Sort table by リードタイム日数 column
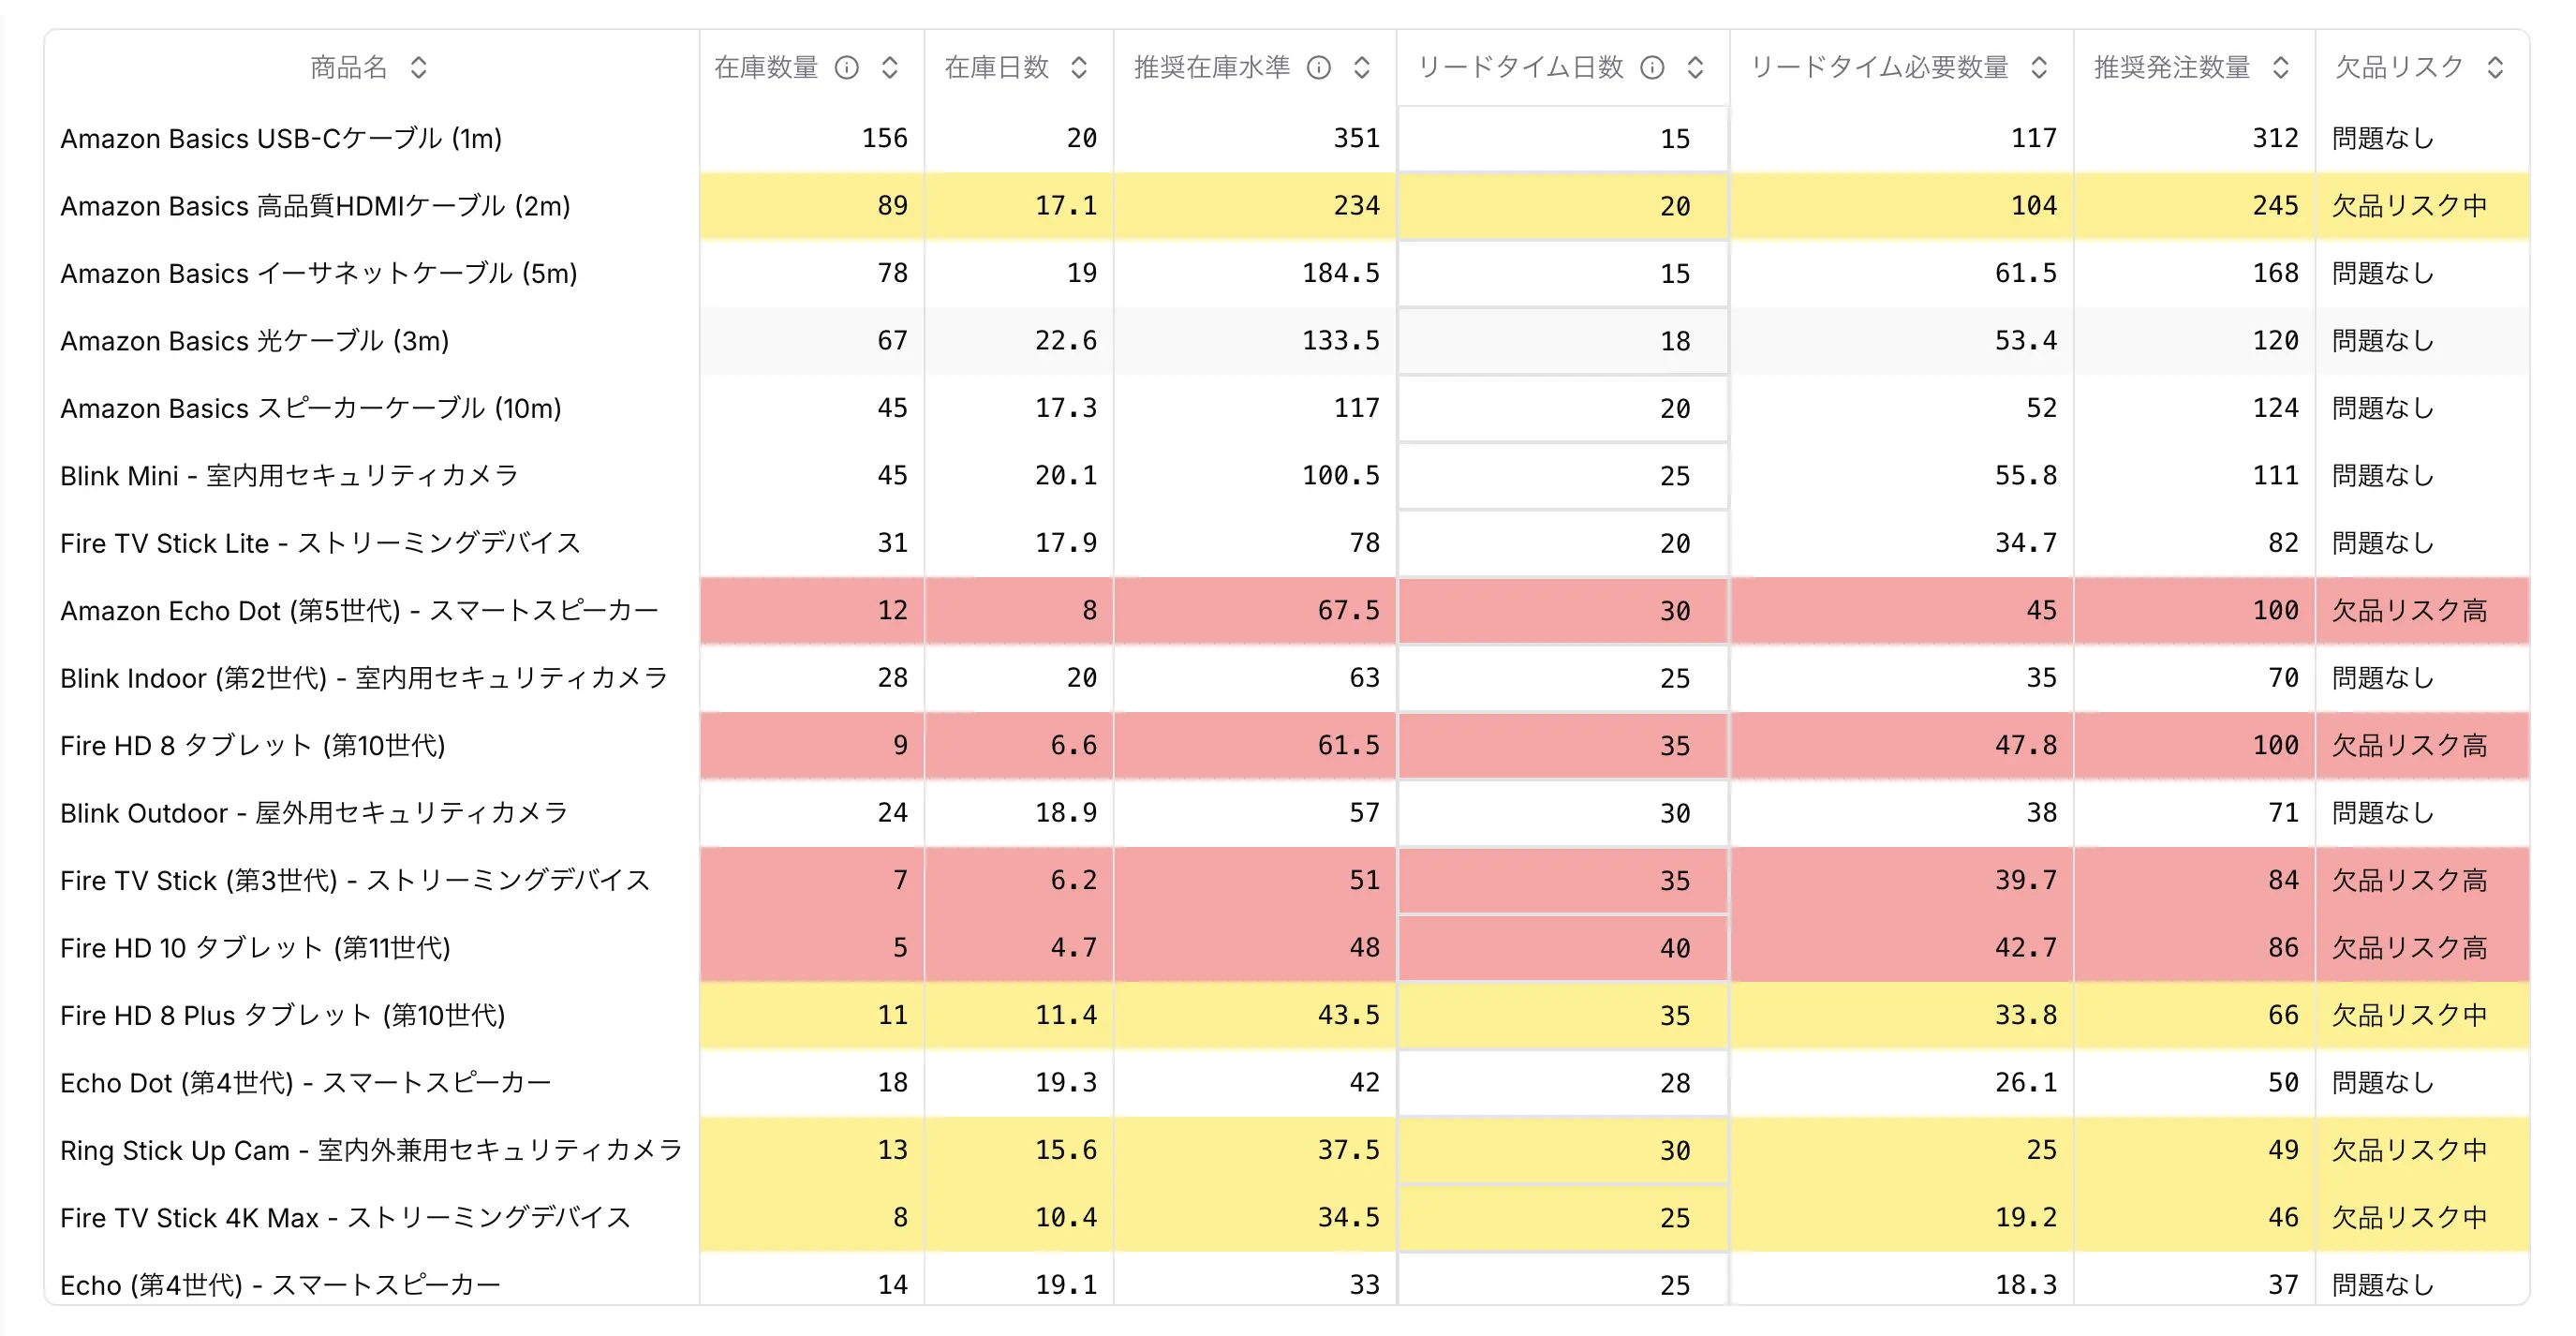Image resolution: width=2576 pixels, height=1336 pixels. point(1695,67)
